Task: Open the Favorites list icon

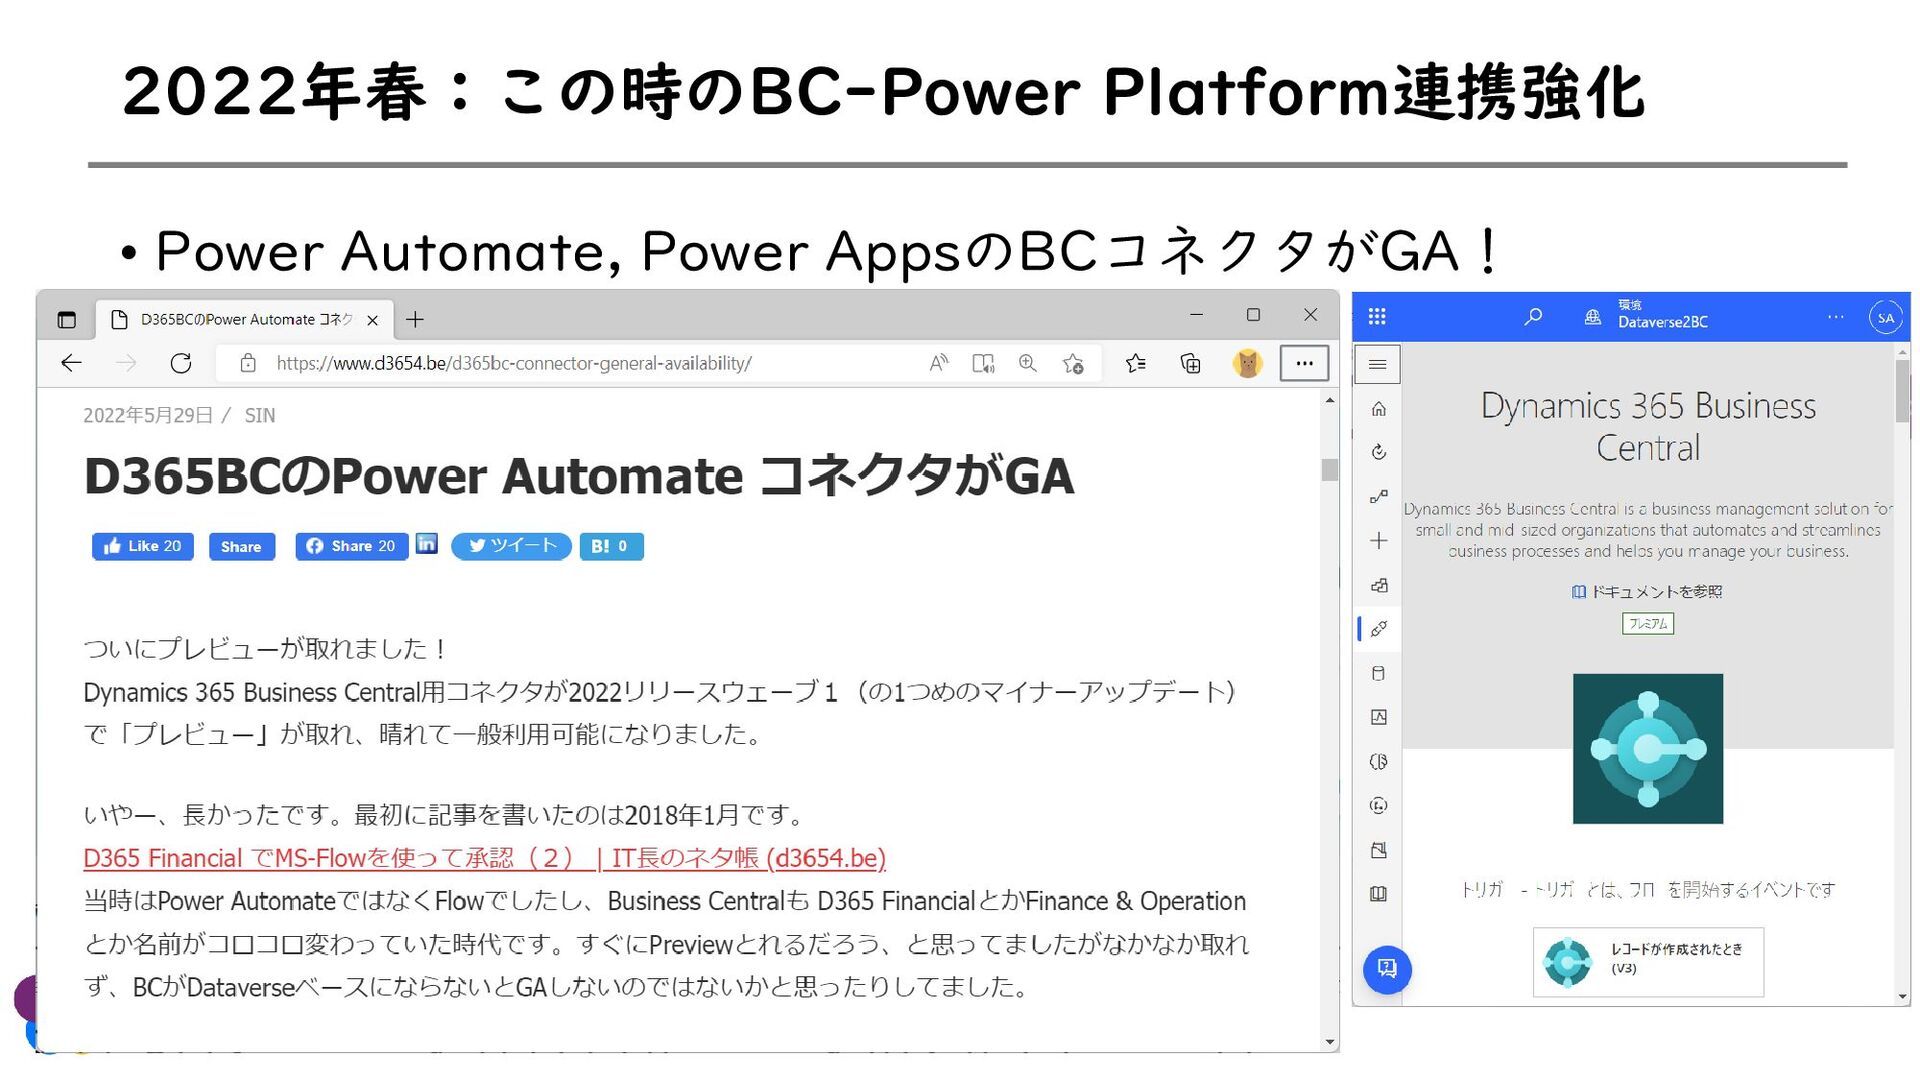Action: pyautogui.click(x=1136, y=363)
